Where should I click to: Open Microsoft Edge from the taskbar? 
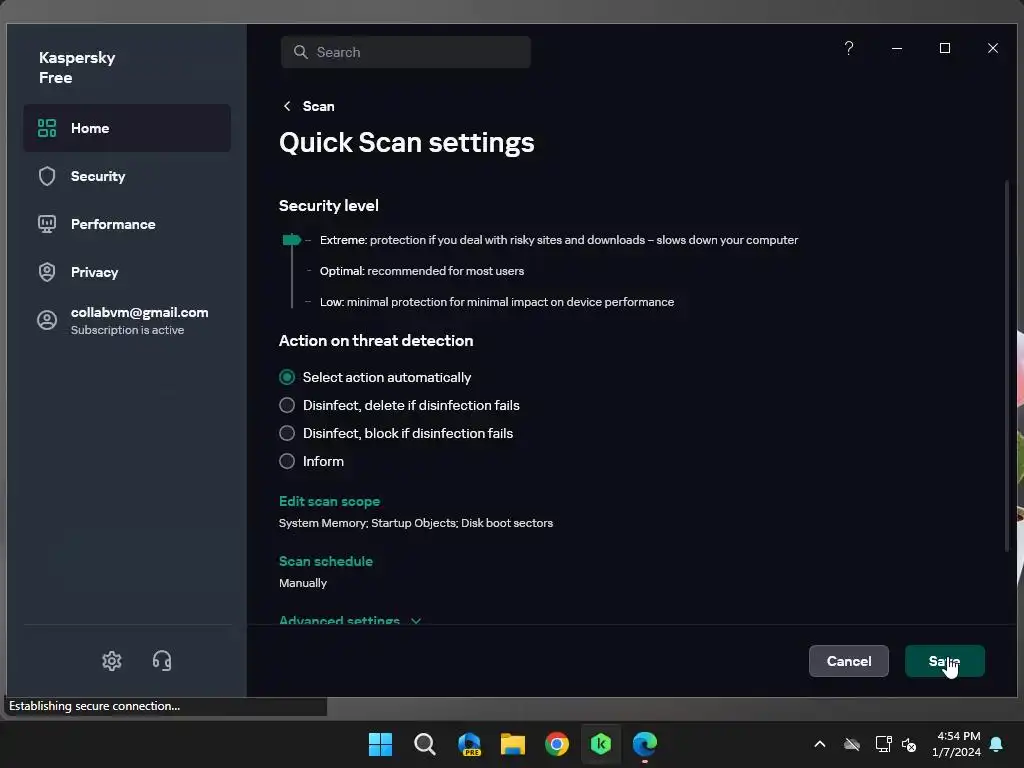click(645, 744)
